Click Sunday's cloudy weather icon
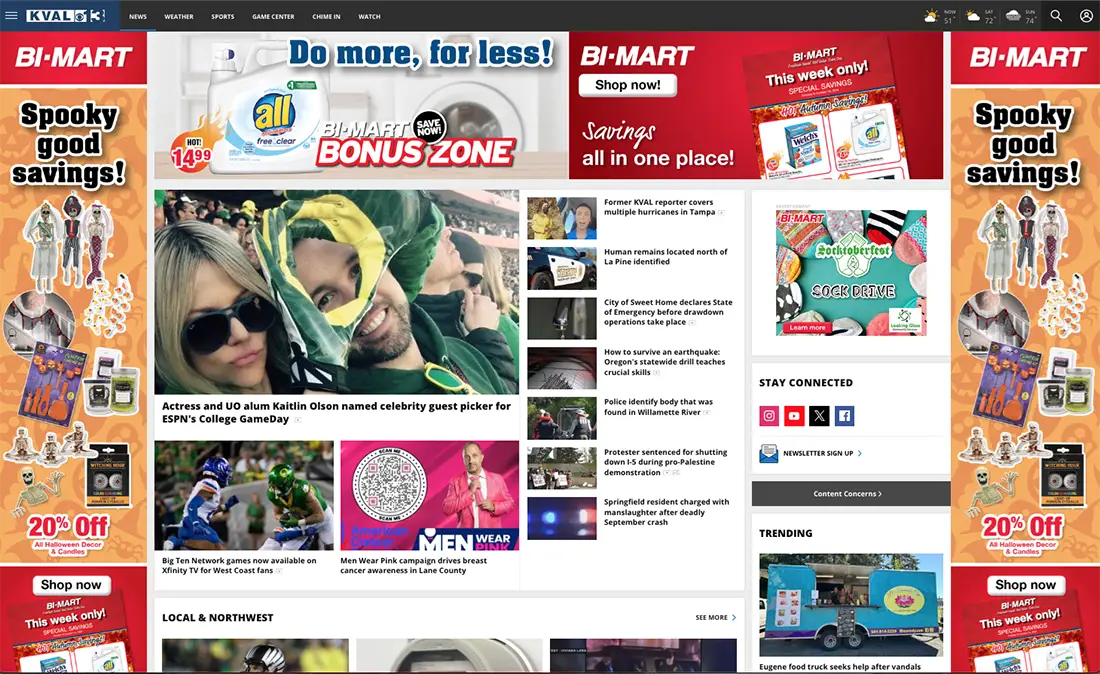 1013,15
